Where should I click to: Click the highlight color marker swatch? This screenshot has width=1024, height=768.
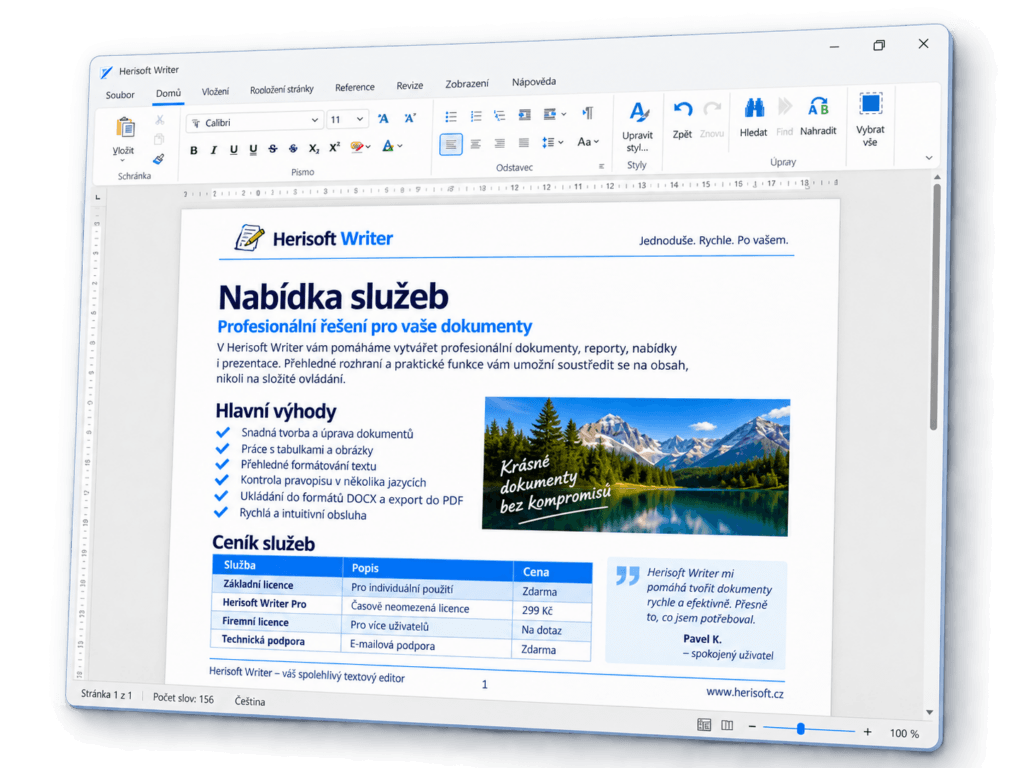[x=357, y=147]
